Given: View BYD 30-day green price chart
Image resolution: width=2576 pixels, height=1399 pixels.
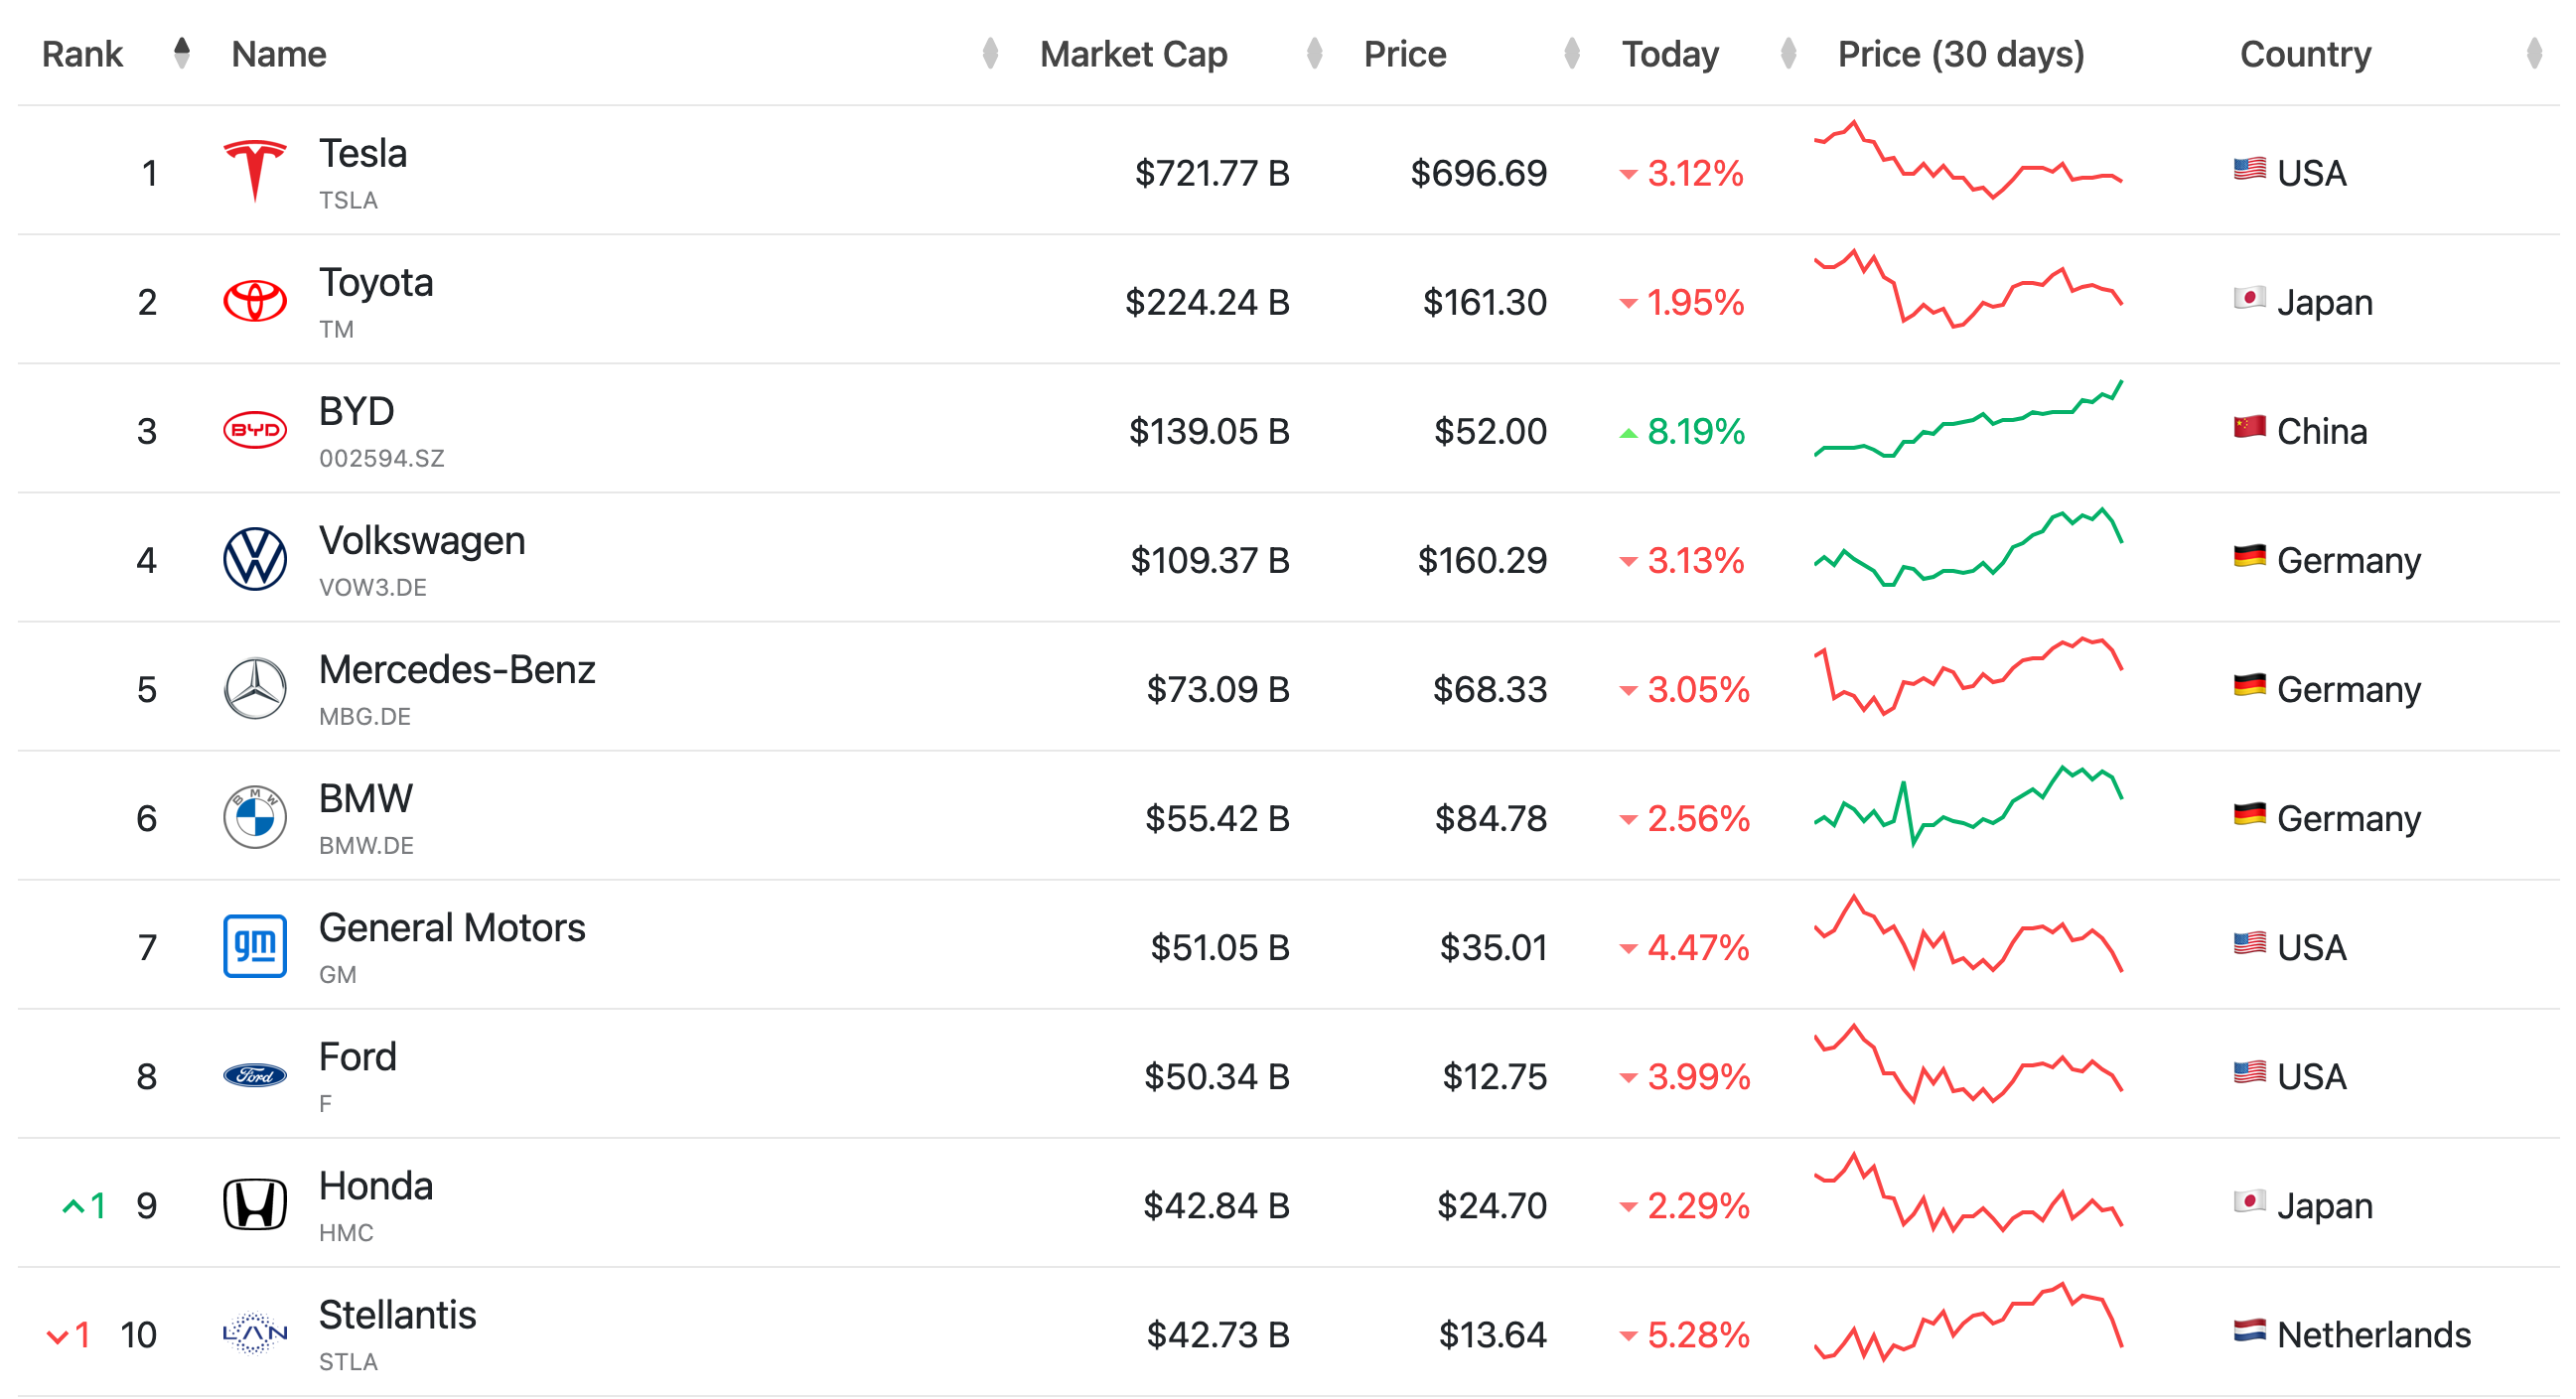Looking at the screenshot, I should tap(1968, 419).
